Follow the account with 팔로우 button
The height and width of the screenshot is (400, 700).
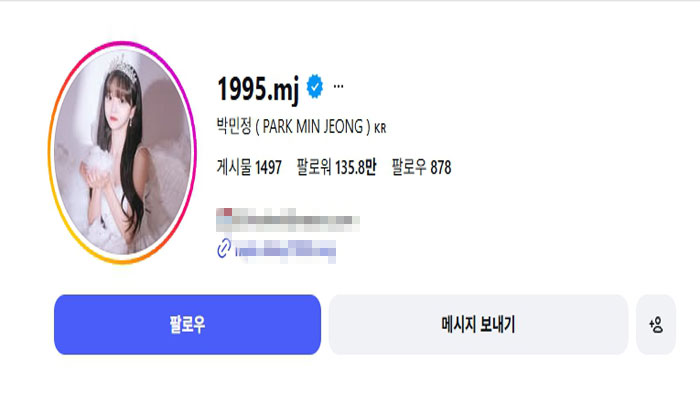188,325
